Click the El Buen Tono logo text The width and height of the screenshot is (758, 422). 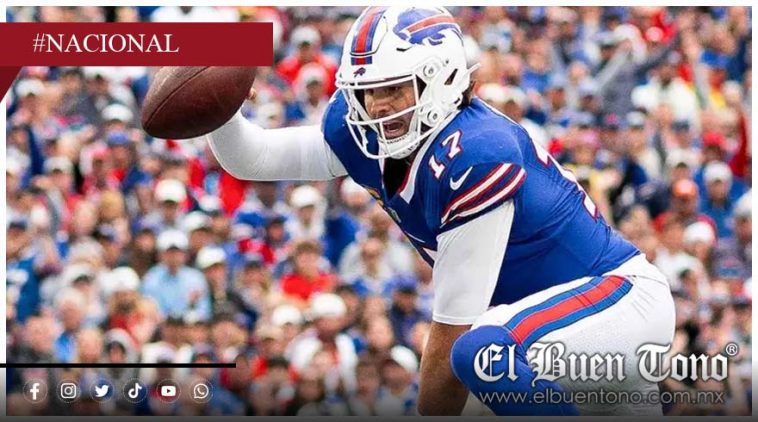[x=600, y=363]
